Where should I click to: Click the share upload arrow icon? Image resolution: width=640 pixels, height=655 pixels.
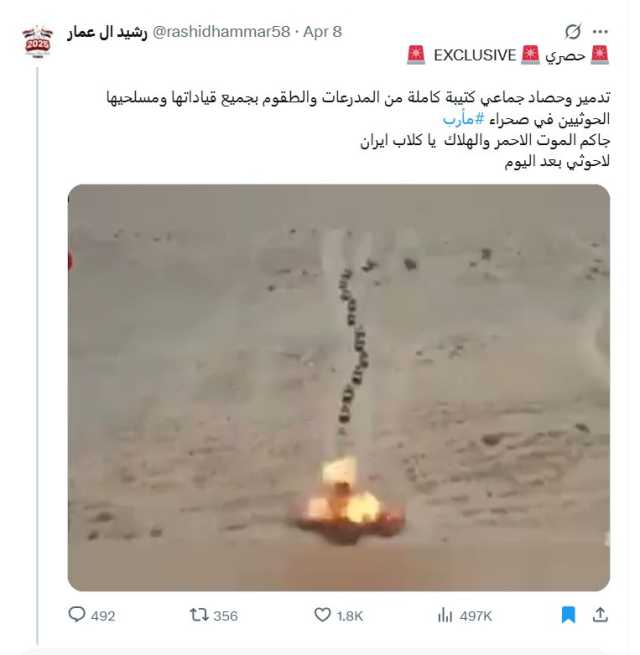point(600,615)
